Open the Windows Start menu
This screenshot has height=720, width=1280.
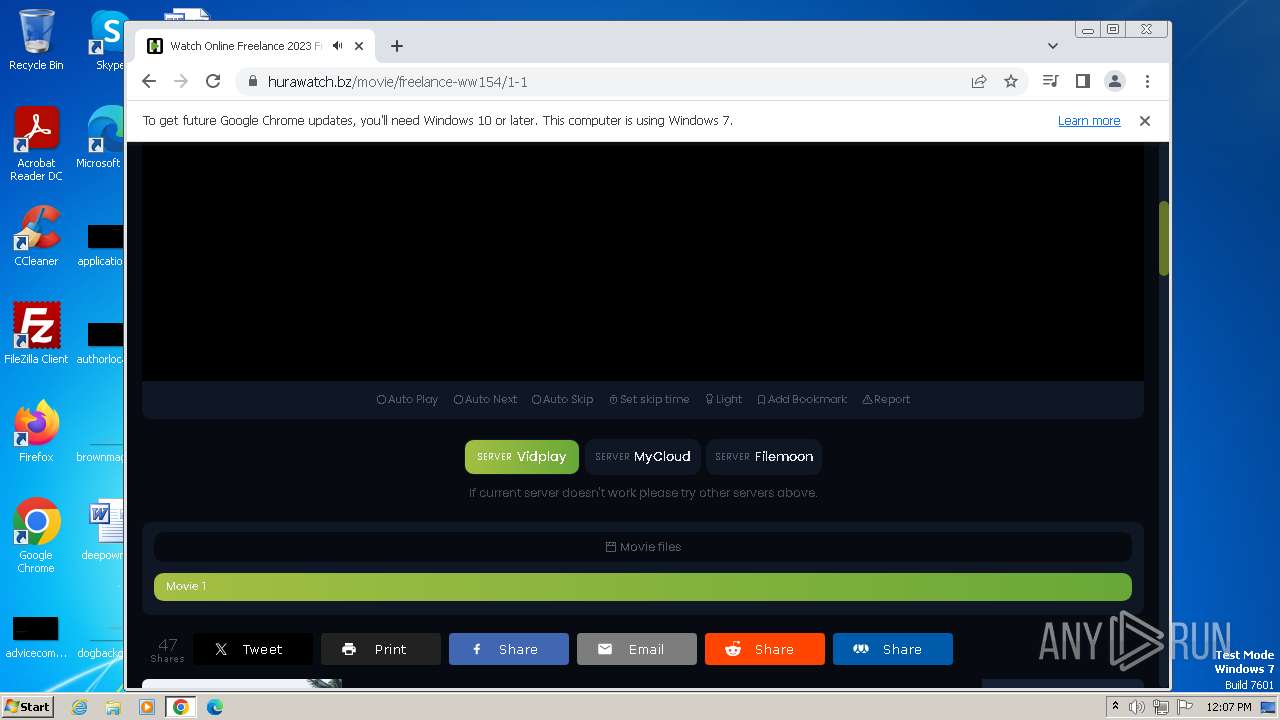coord(28,706)
